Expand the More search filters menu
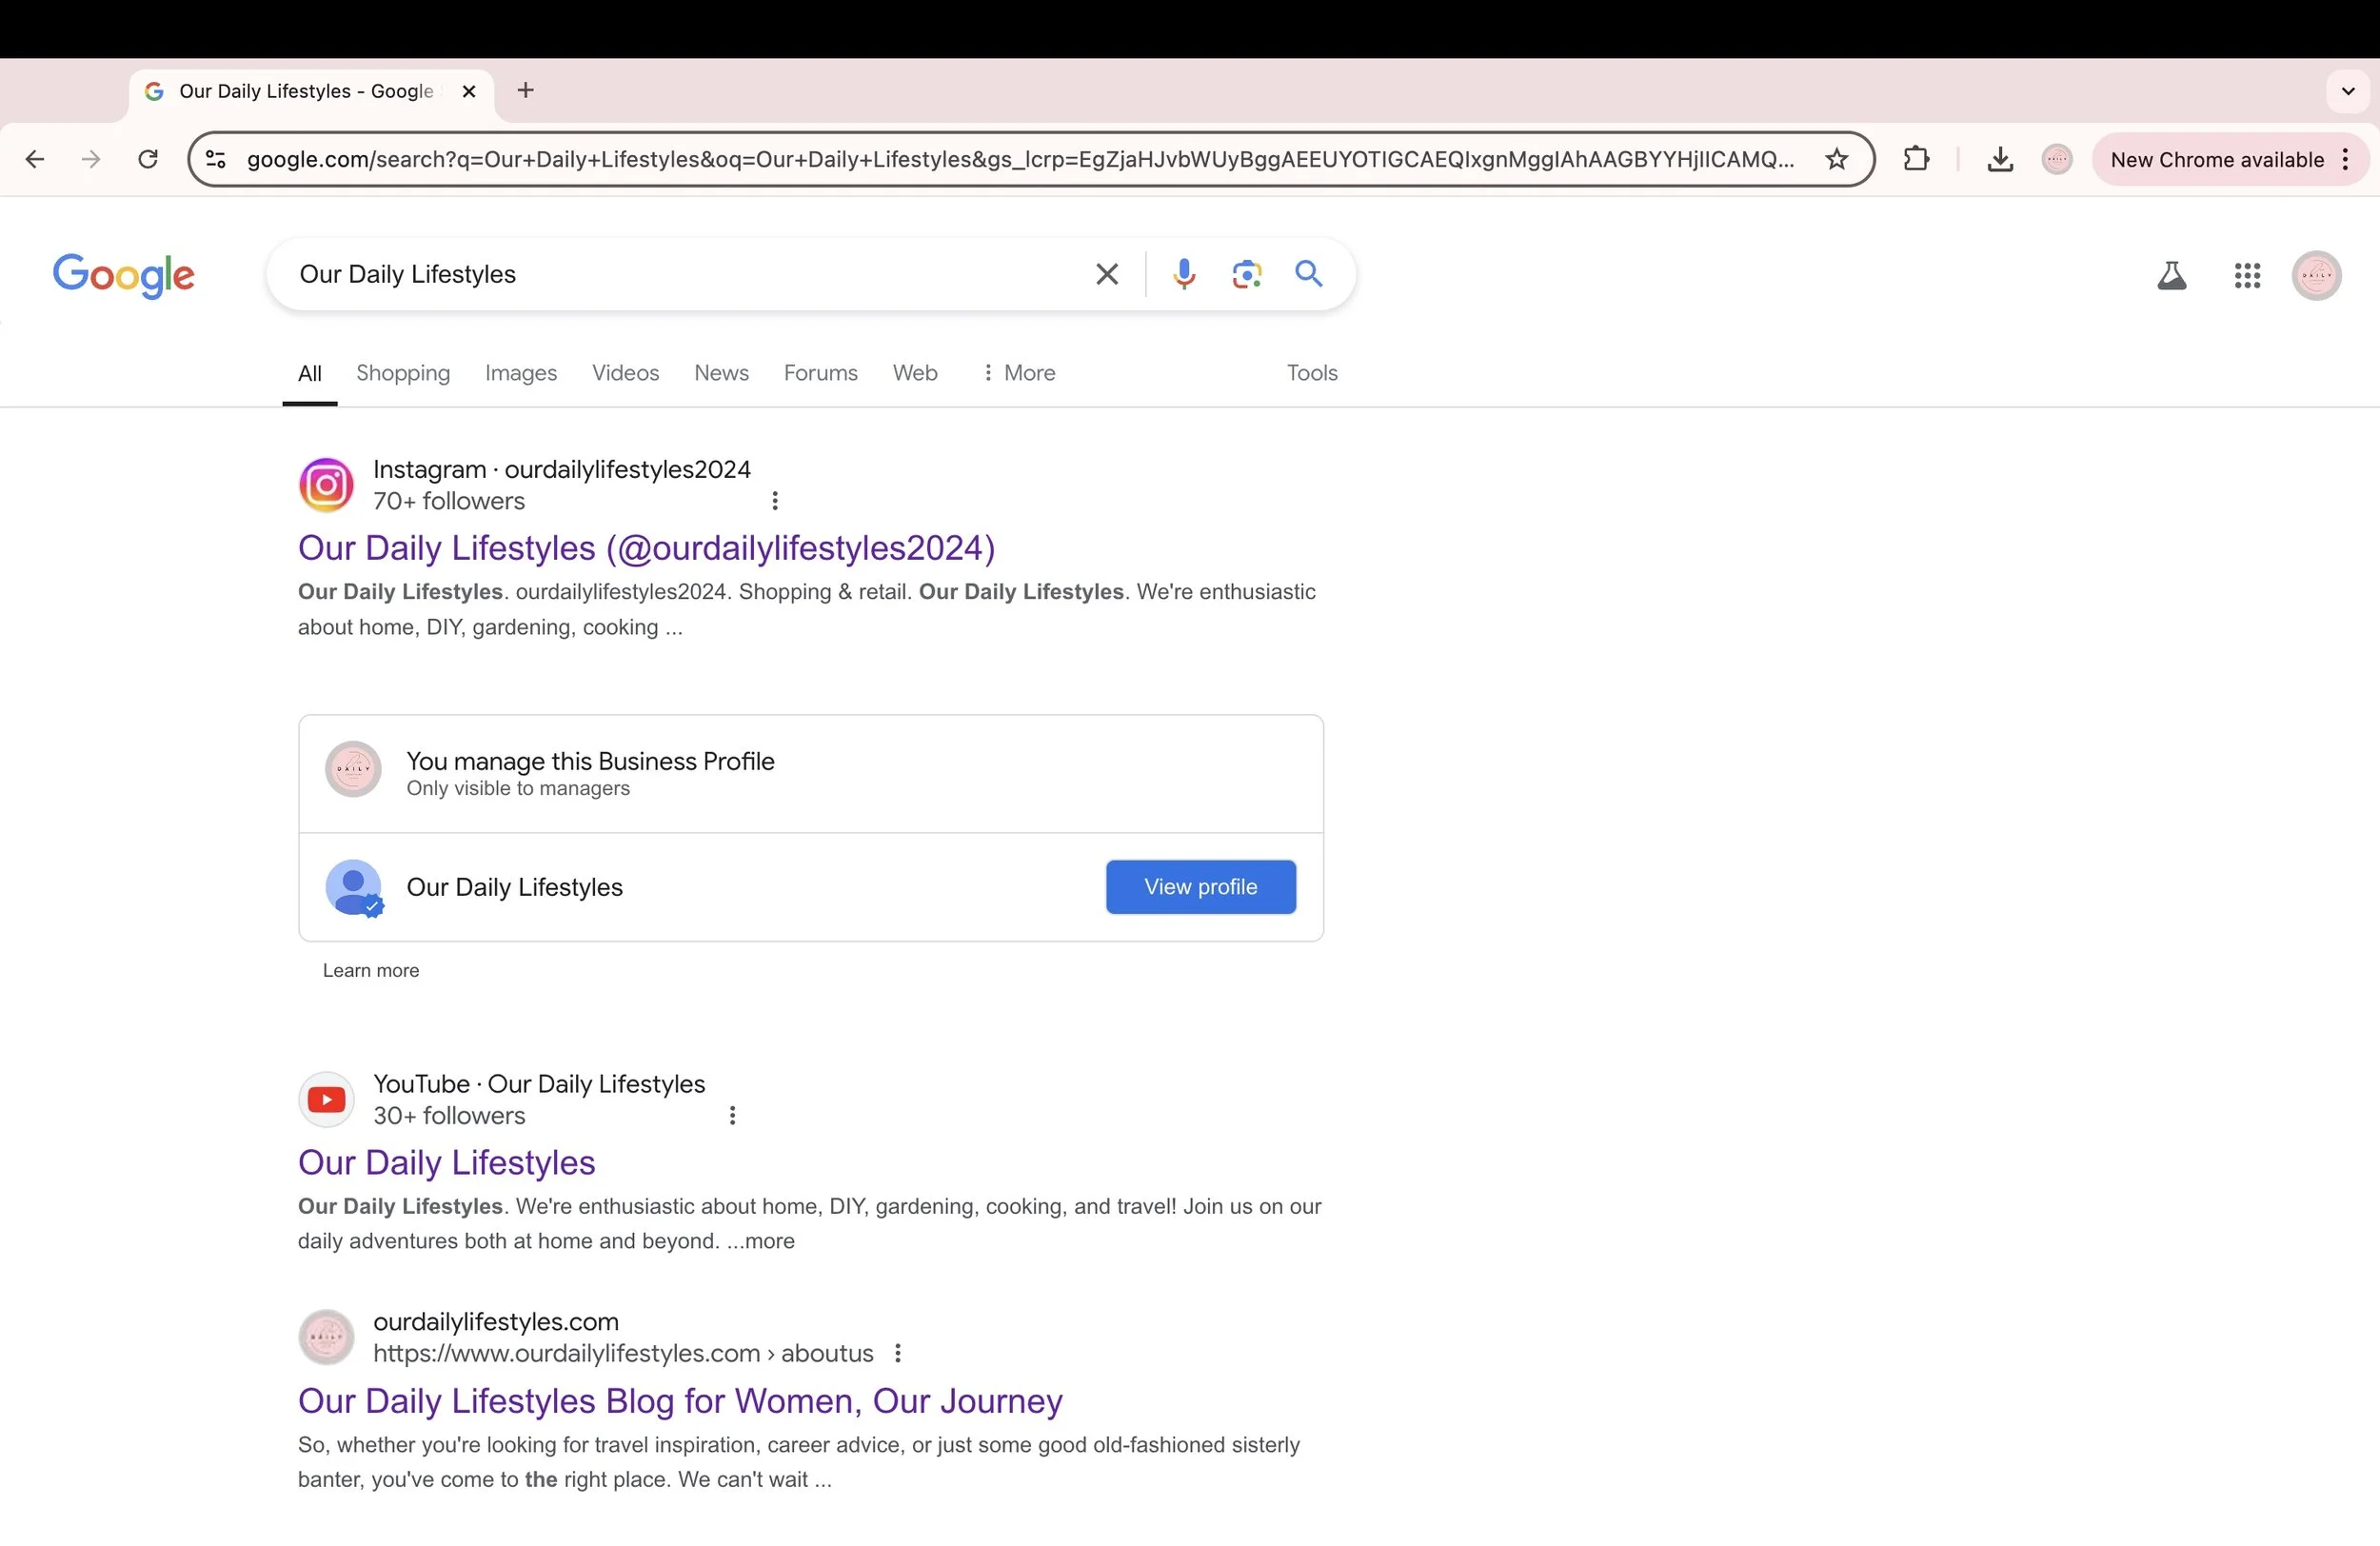 pyautogui.click(x=1017, y=373)
